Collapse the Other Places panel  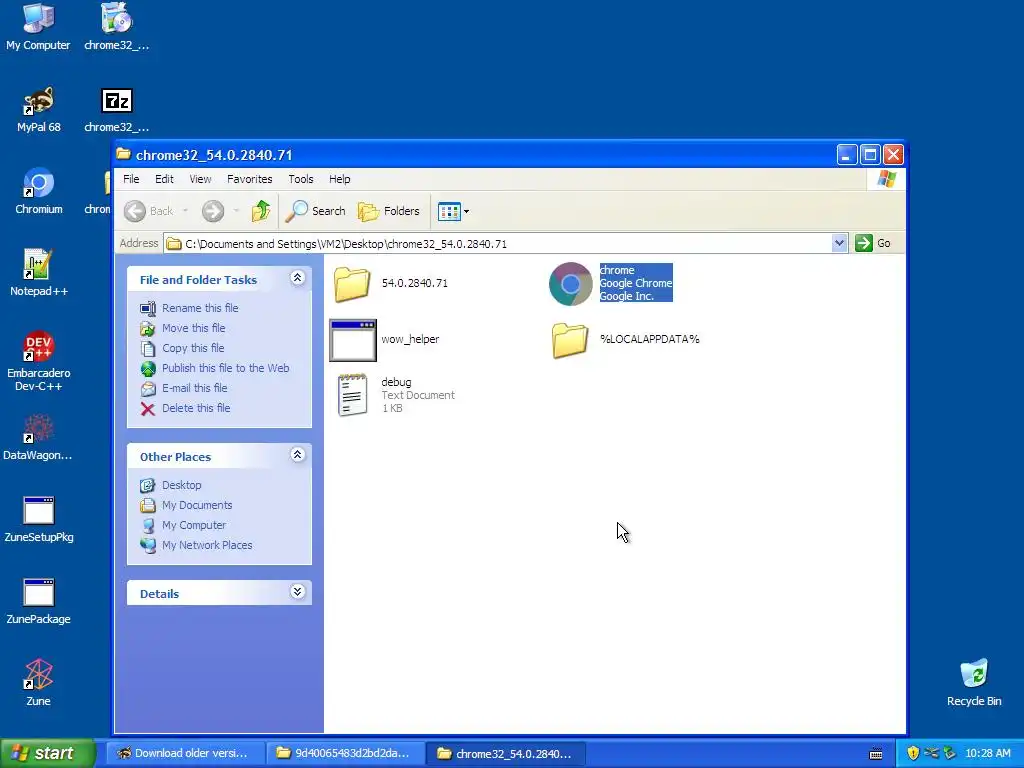[297, 455]
